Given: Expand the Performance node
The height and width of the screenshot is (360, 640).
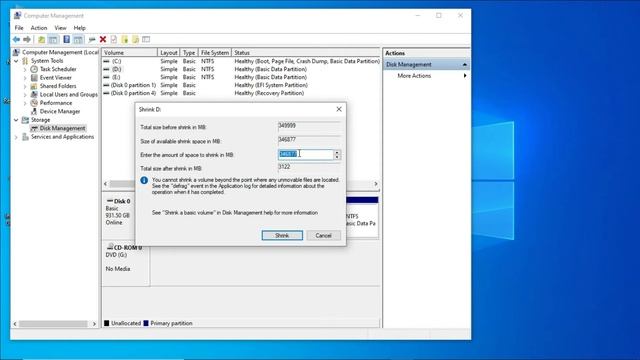Looking at the screenshot, I should 25,103.
